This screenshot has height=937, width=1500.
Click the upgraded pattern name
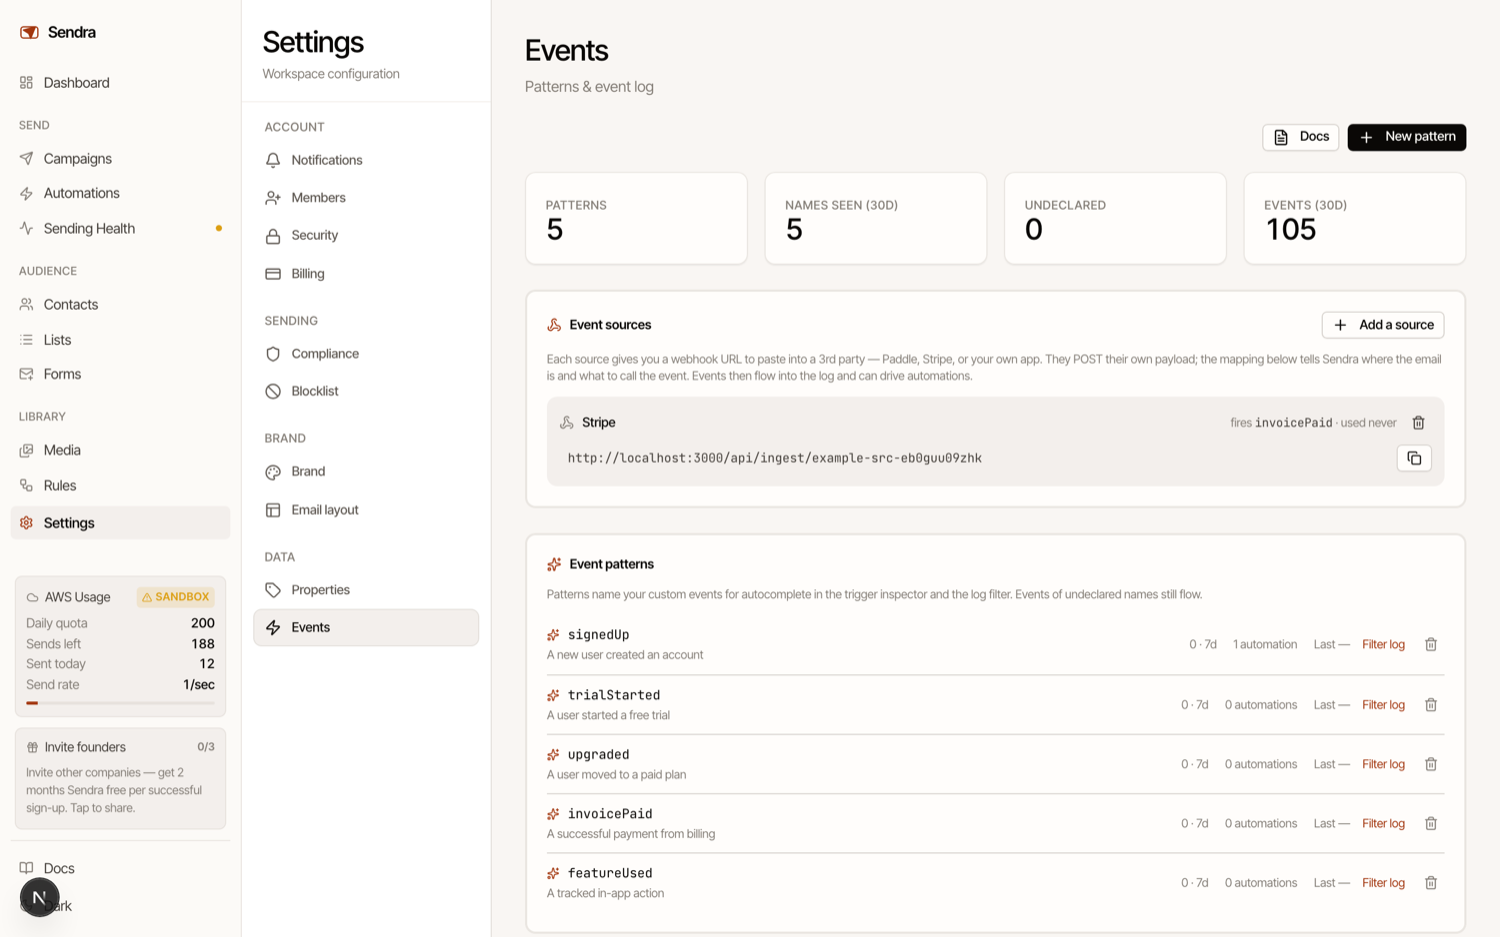pyautogui.click(x=598, y=754)
